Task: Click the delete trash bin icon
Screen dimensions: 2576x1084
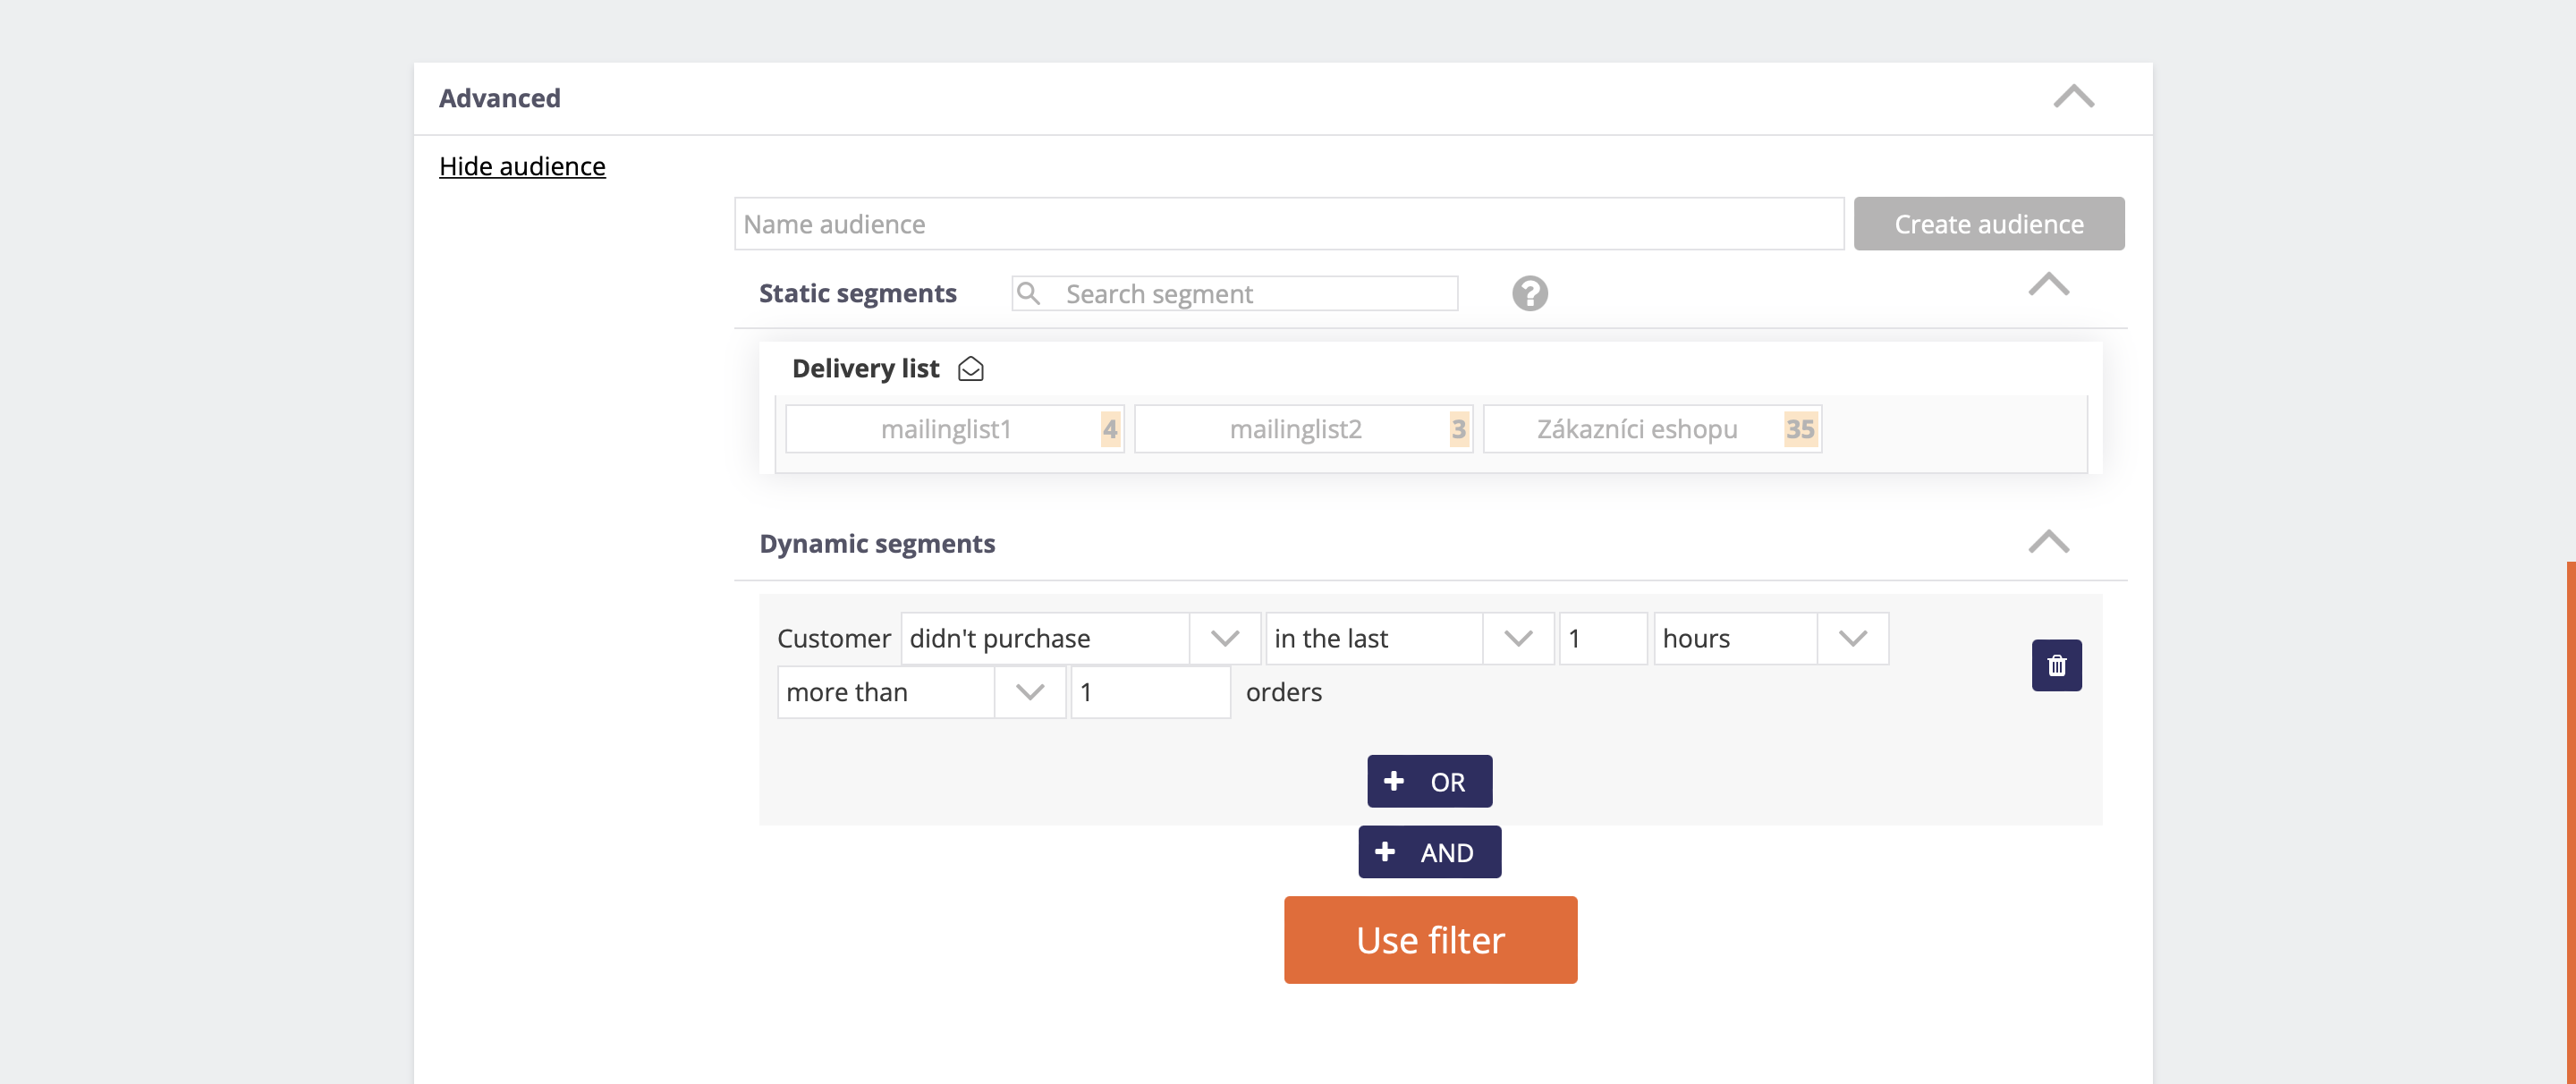Action: tap(2055, 664)
